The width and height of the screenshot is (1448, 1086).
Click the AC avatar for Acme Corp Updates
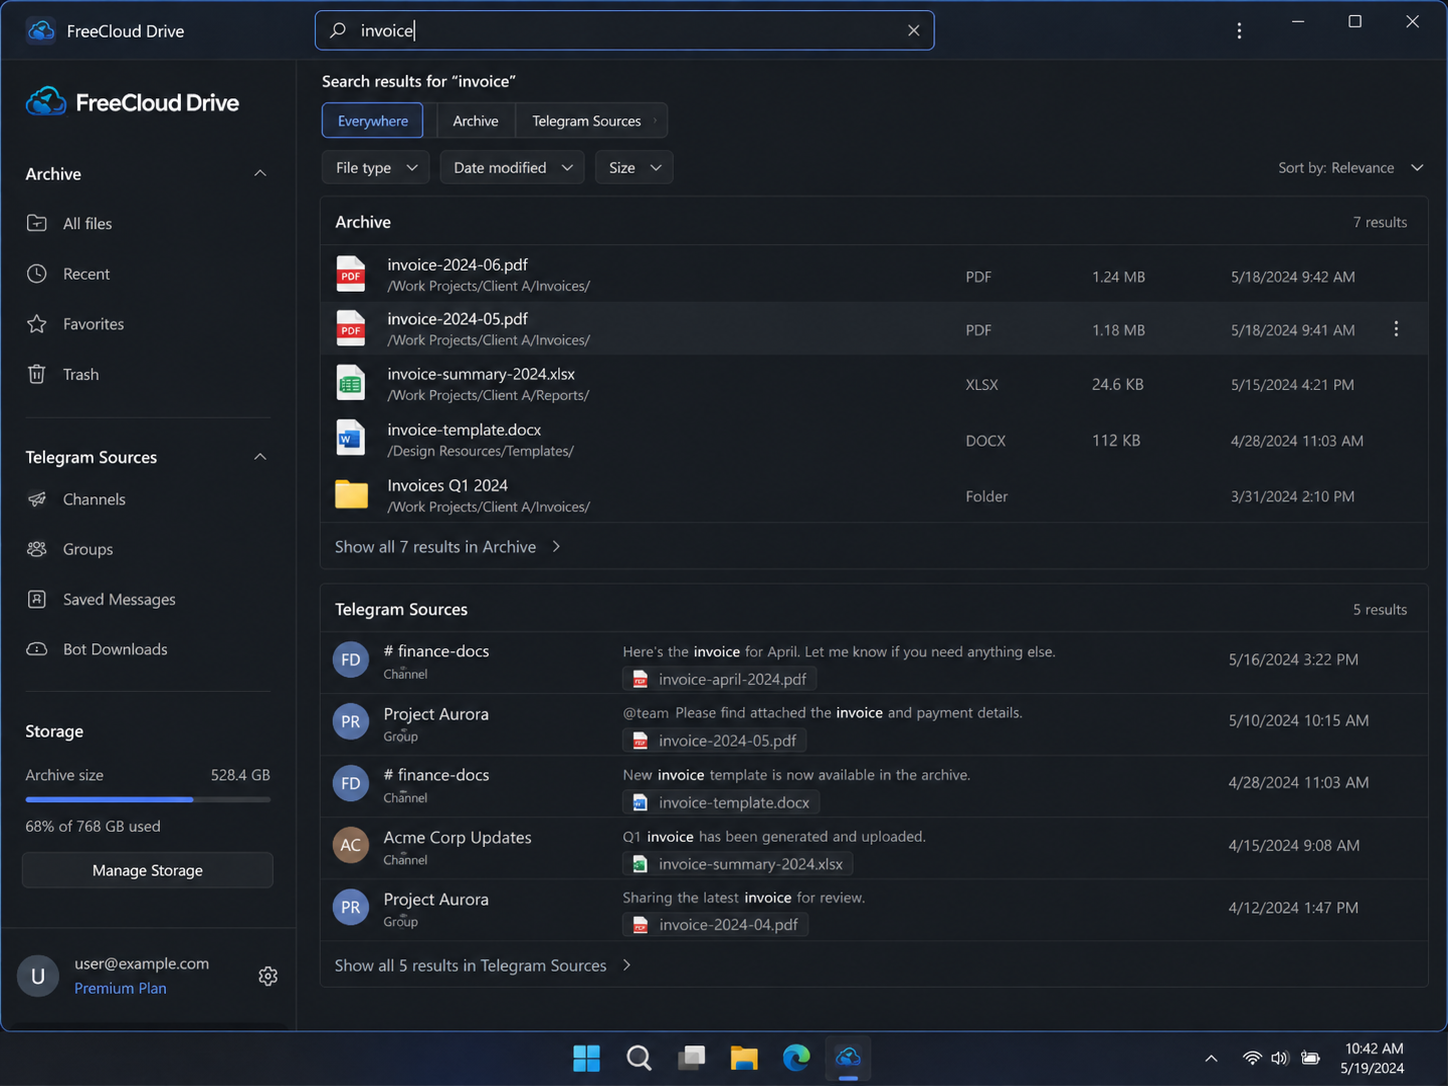351,845
